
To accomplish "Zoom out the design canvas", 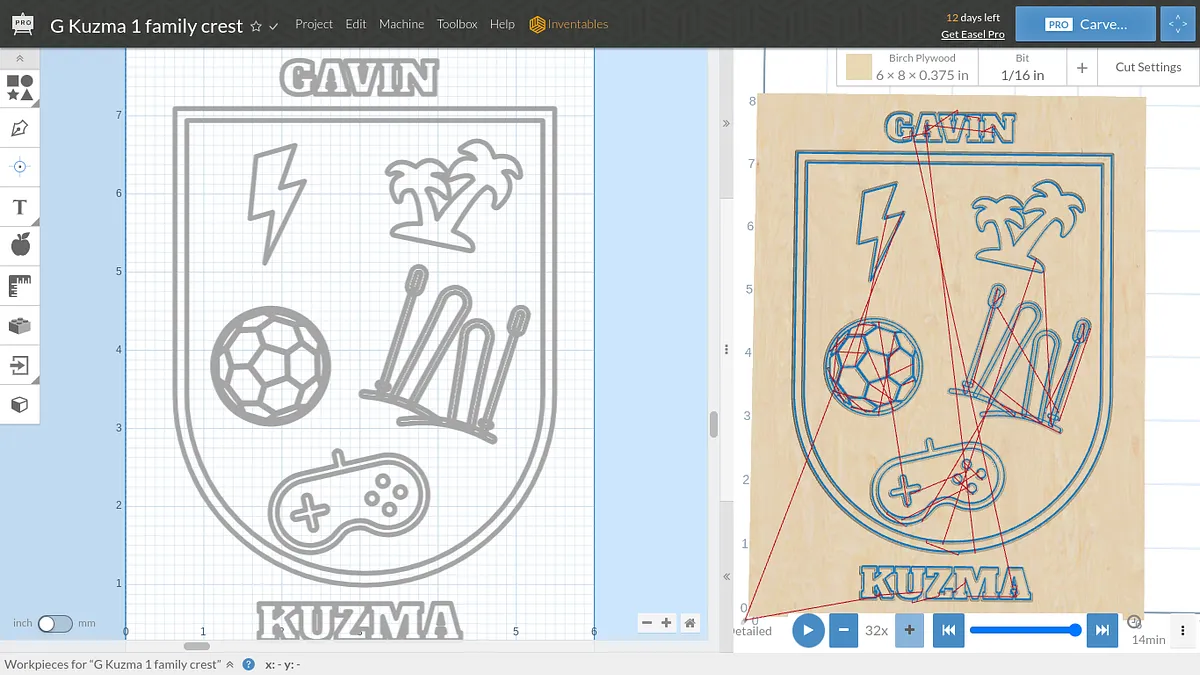I will coord(646,623).
